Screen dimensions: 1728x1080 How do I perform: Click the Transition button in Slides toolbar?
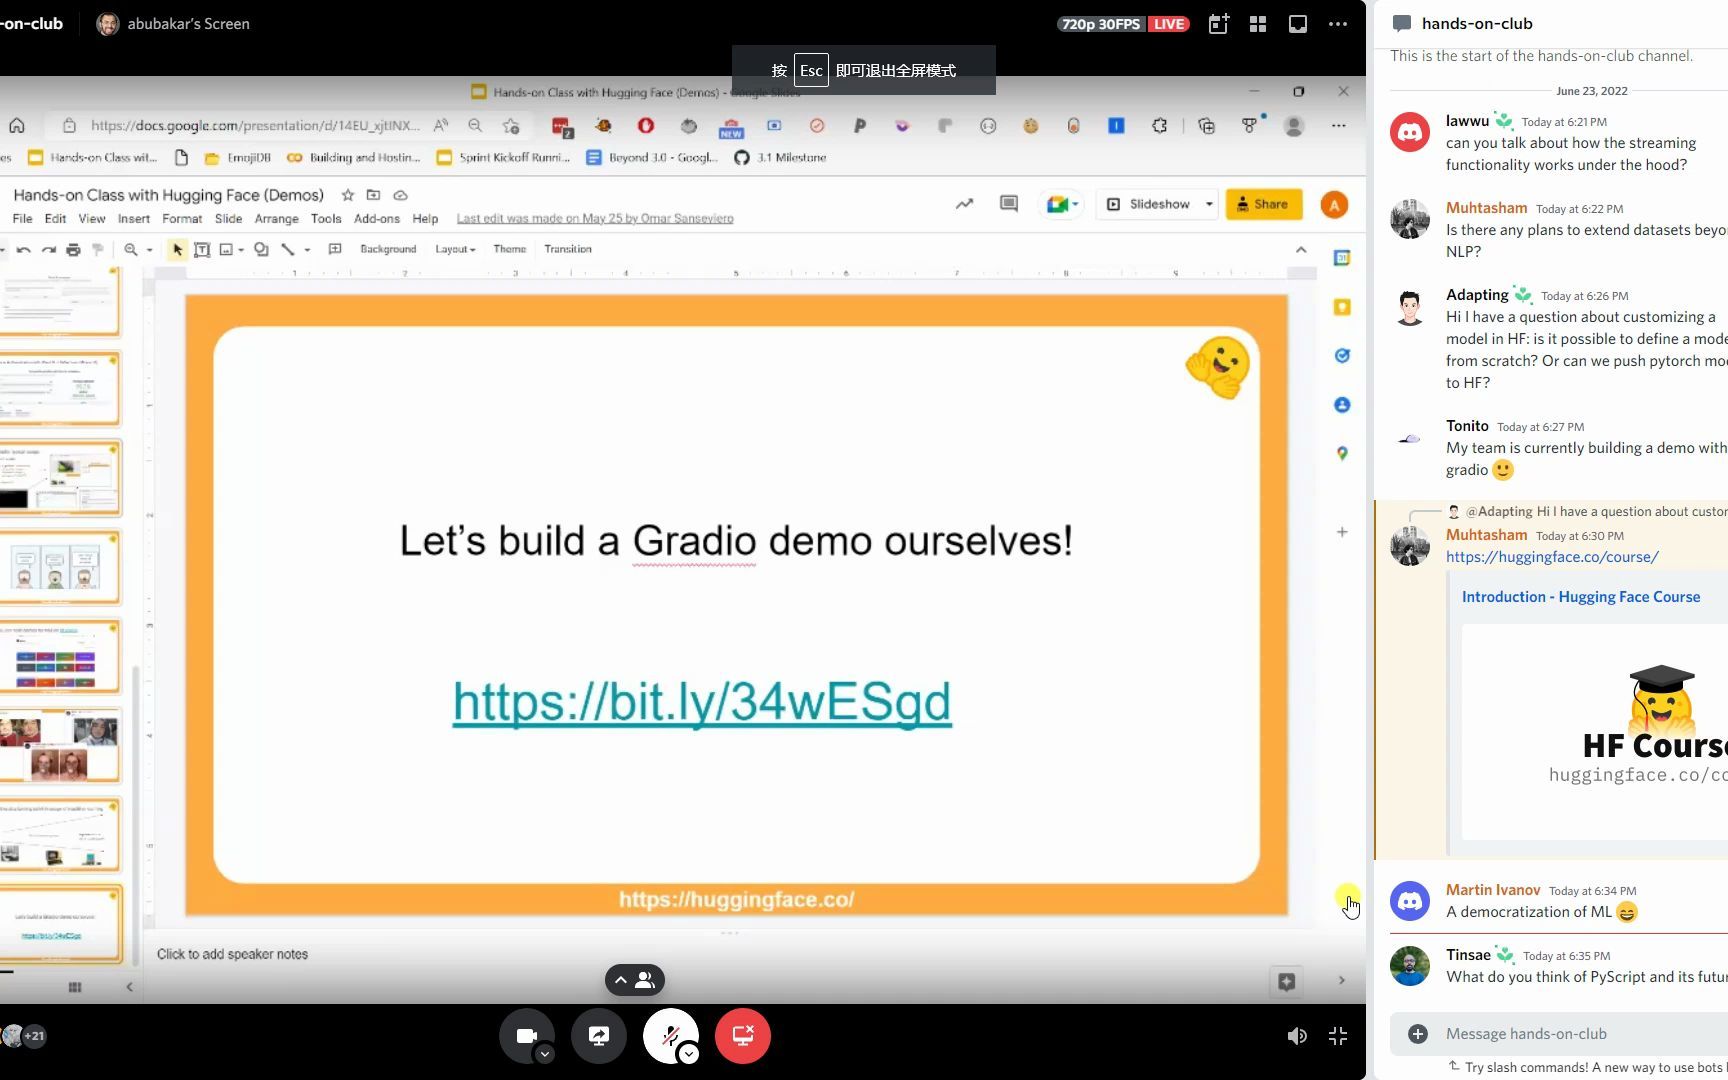pos(568,249)
